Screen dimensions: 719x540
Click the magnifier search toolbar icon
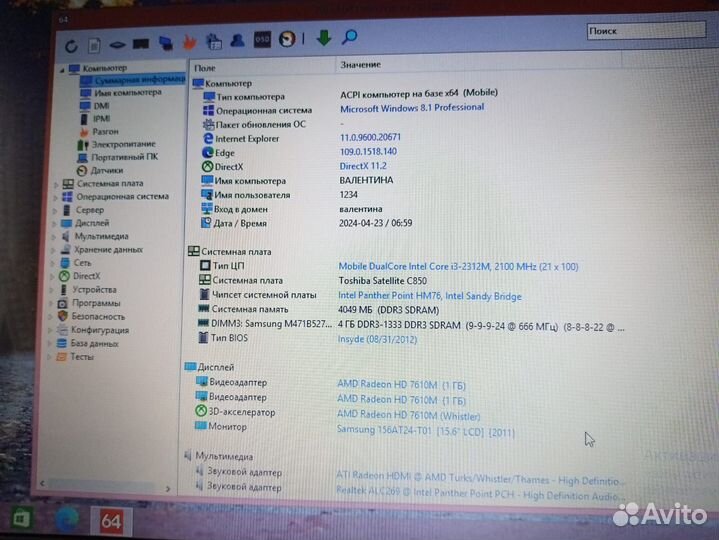pos(349,37)
